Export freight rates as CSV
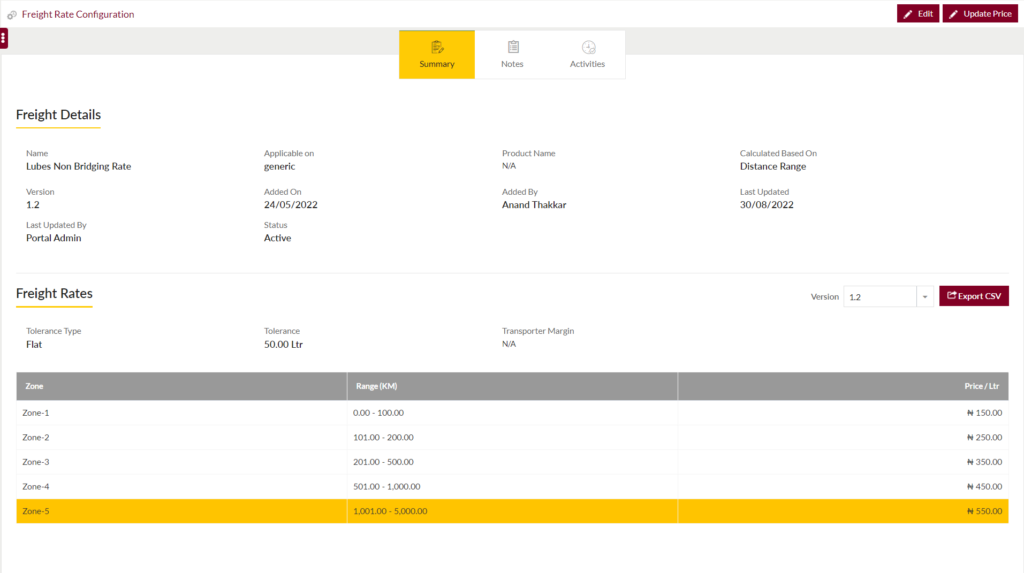The height and width of the screenshot is (573, 1024). [974, 296]
